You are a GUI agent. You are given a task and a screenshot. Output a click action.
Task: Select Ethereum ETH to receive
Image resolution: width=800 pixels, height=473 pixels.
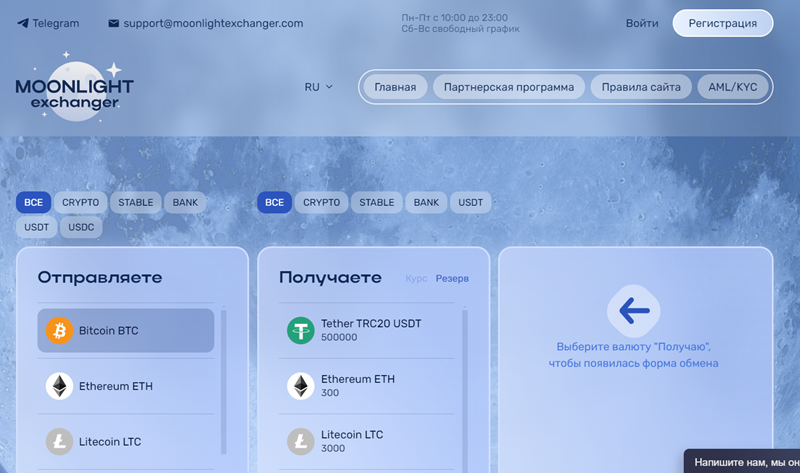(366, 386)
